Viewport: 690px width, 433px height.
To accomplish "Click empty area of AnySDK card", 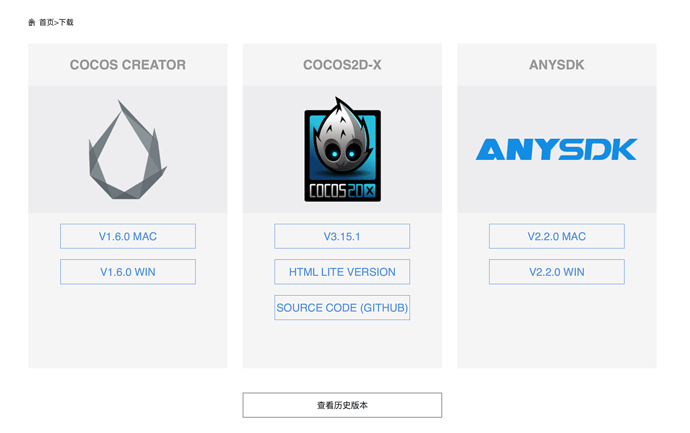I will [557, 328].
